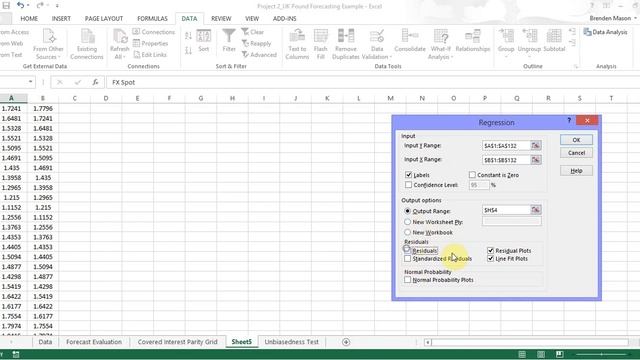
Task: Click the Clear filter icon
Action: [x=245, y=31]
